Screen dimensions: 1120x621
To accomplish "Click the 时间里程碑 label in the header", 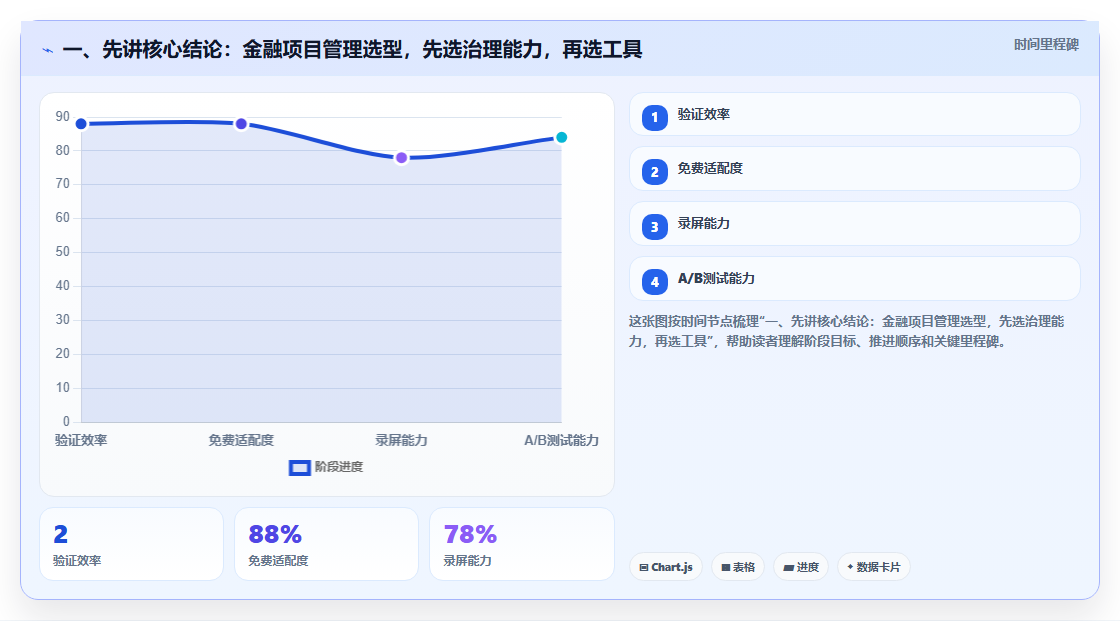I will point(1046,44).
